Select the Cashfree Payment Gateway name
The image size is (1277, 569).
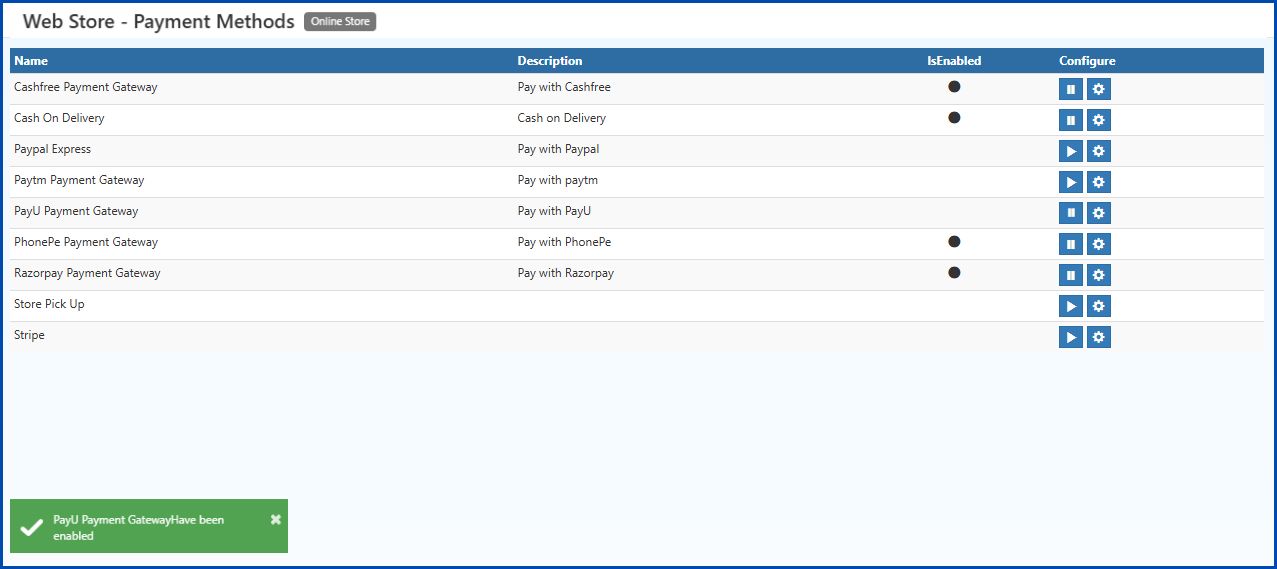pos(86,87)
